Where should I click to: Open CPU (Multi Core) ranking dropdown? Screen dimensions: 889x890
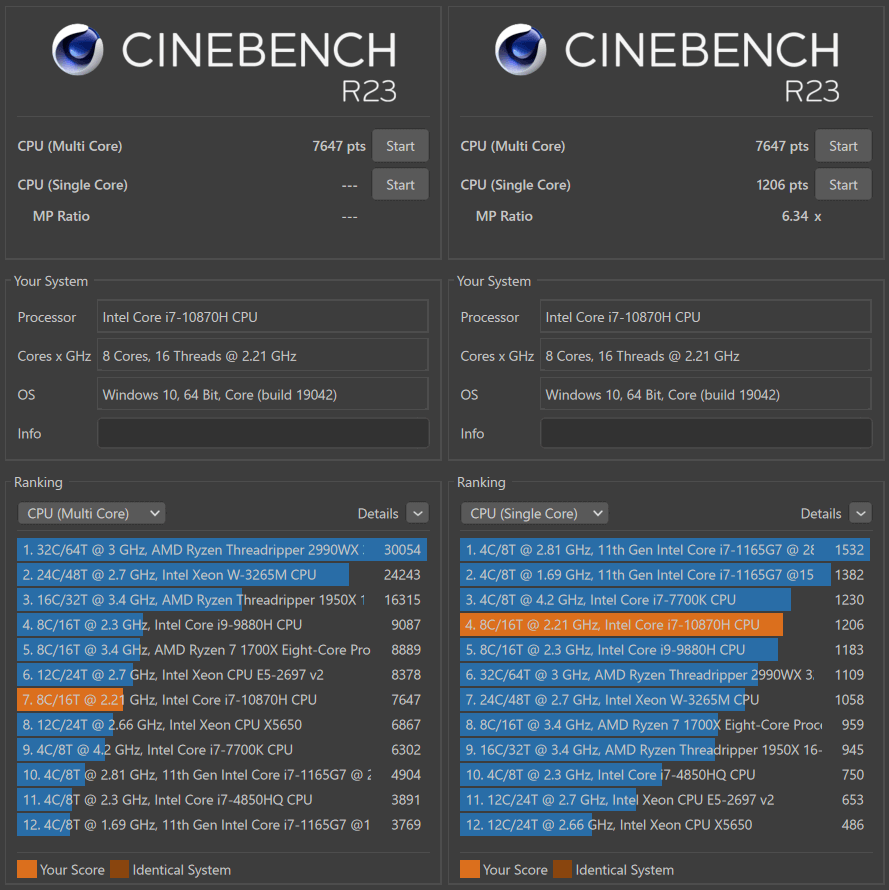coord(91,513)
